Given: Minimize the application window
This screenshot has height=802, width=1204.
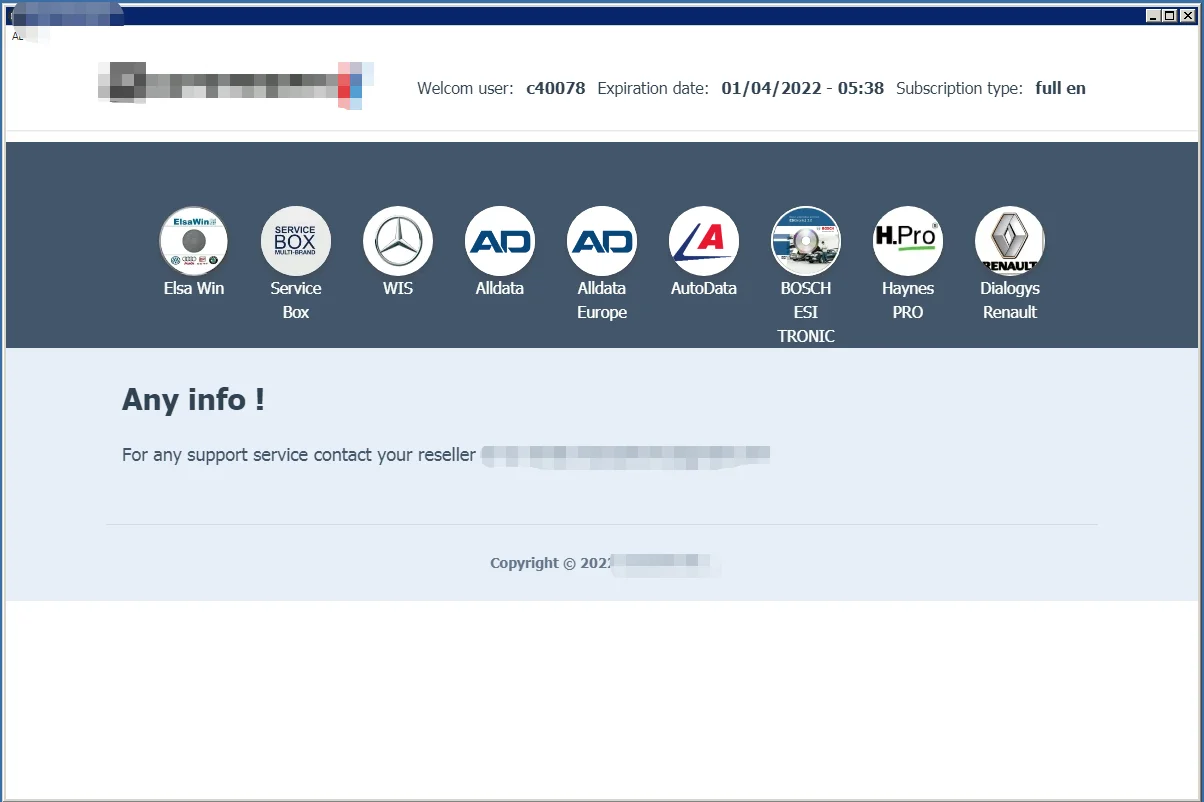Looking at the screenshot, I should tap(1153, 15).
